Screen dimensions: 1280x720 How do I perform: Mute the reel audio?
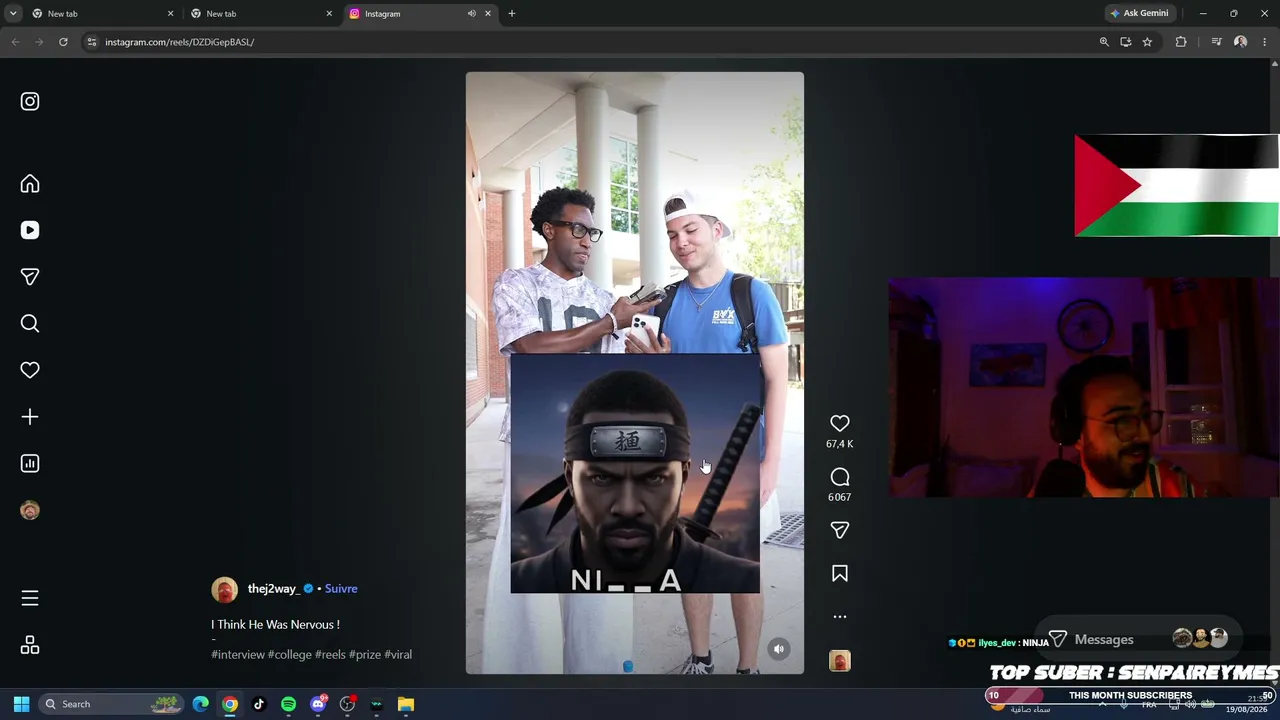tap(779, 649)
